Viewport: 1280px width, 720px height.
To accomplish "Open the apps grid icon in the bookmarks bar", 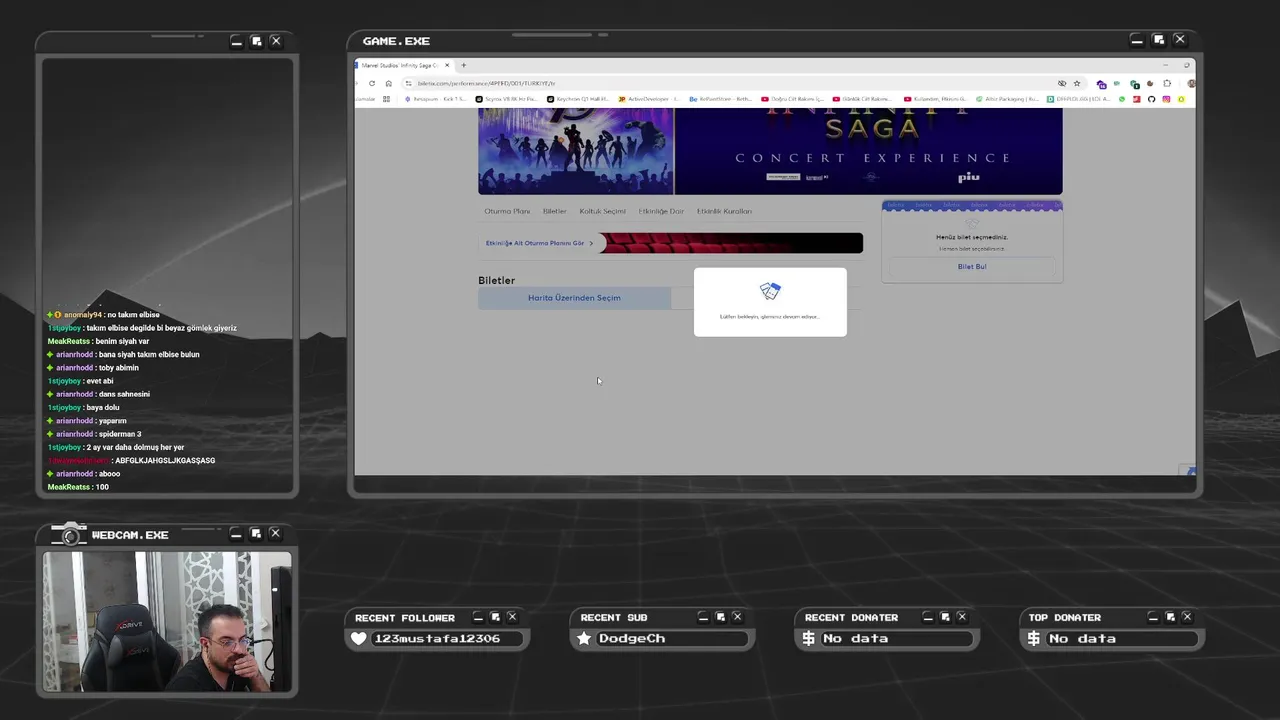I will tap(386, 99).
